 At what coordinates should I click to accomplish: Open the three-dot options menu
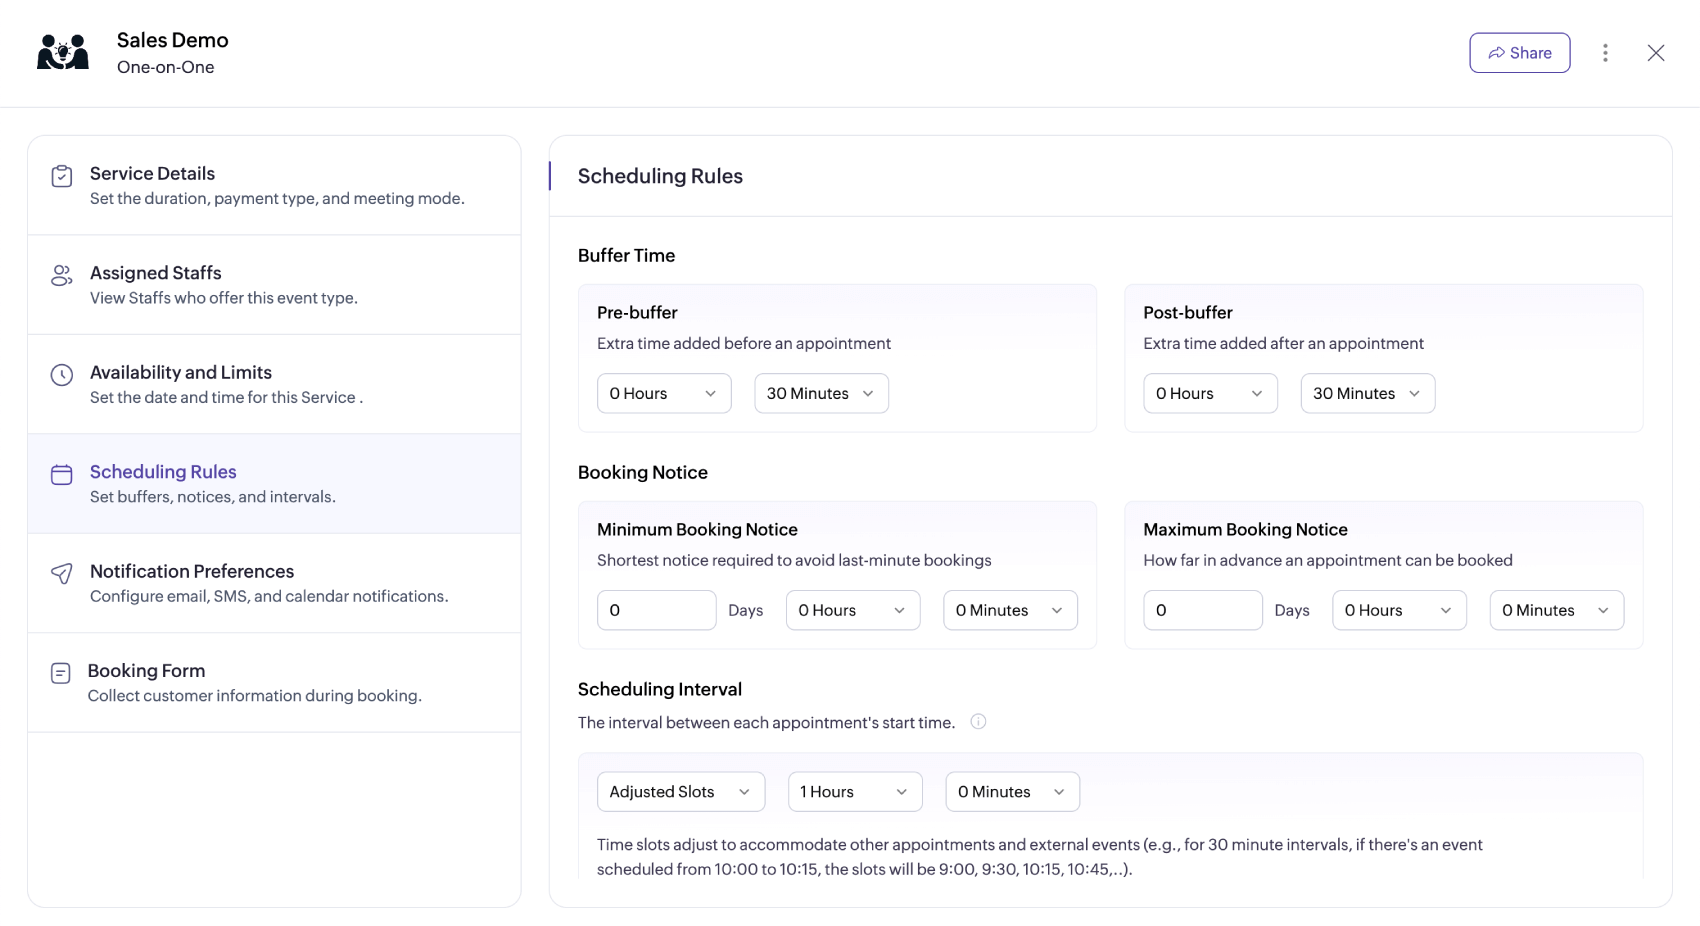[1606, 52]
